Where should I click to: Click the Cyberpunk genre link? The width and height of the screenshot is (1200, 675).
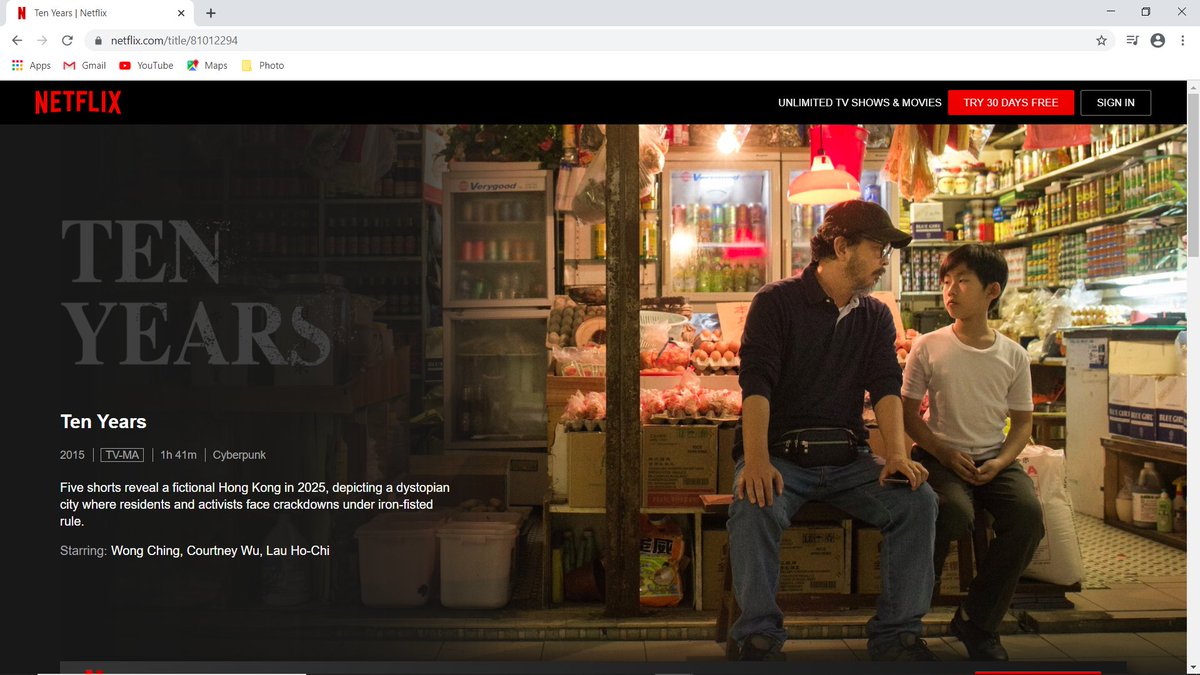coord(239,455)
